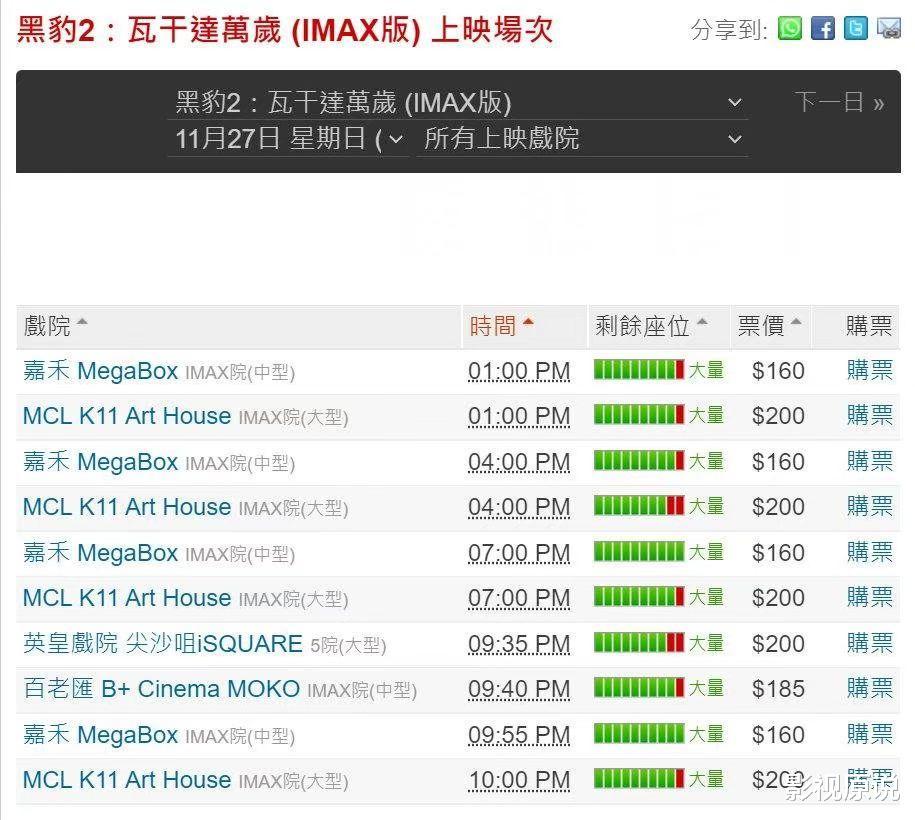Buy tickets for MCL K11 01:00 PM showing
The width and height of the screenshot is (915, 820).
point(869,416)
